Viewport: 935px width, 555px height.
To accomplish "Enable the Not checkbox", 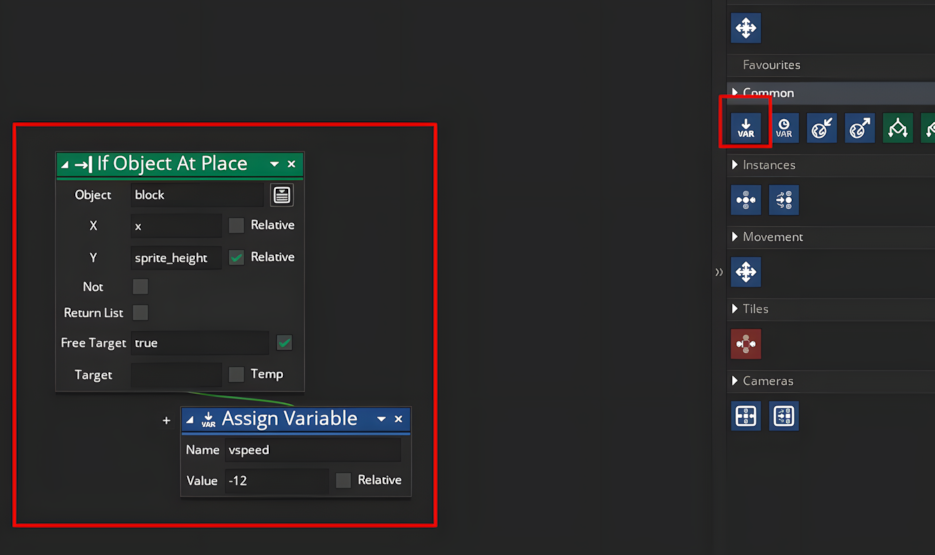I will click(x=140, y=287).
